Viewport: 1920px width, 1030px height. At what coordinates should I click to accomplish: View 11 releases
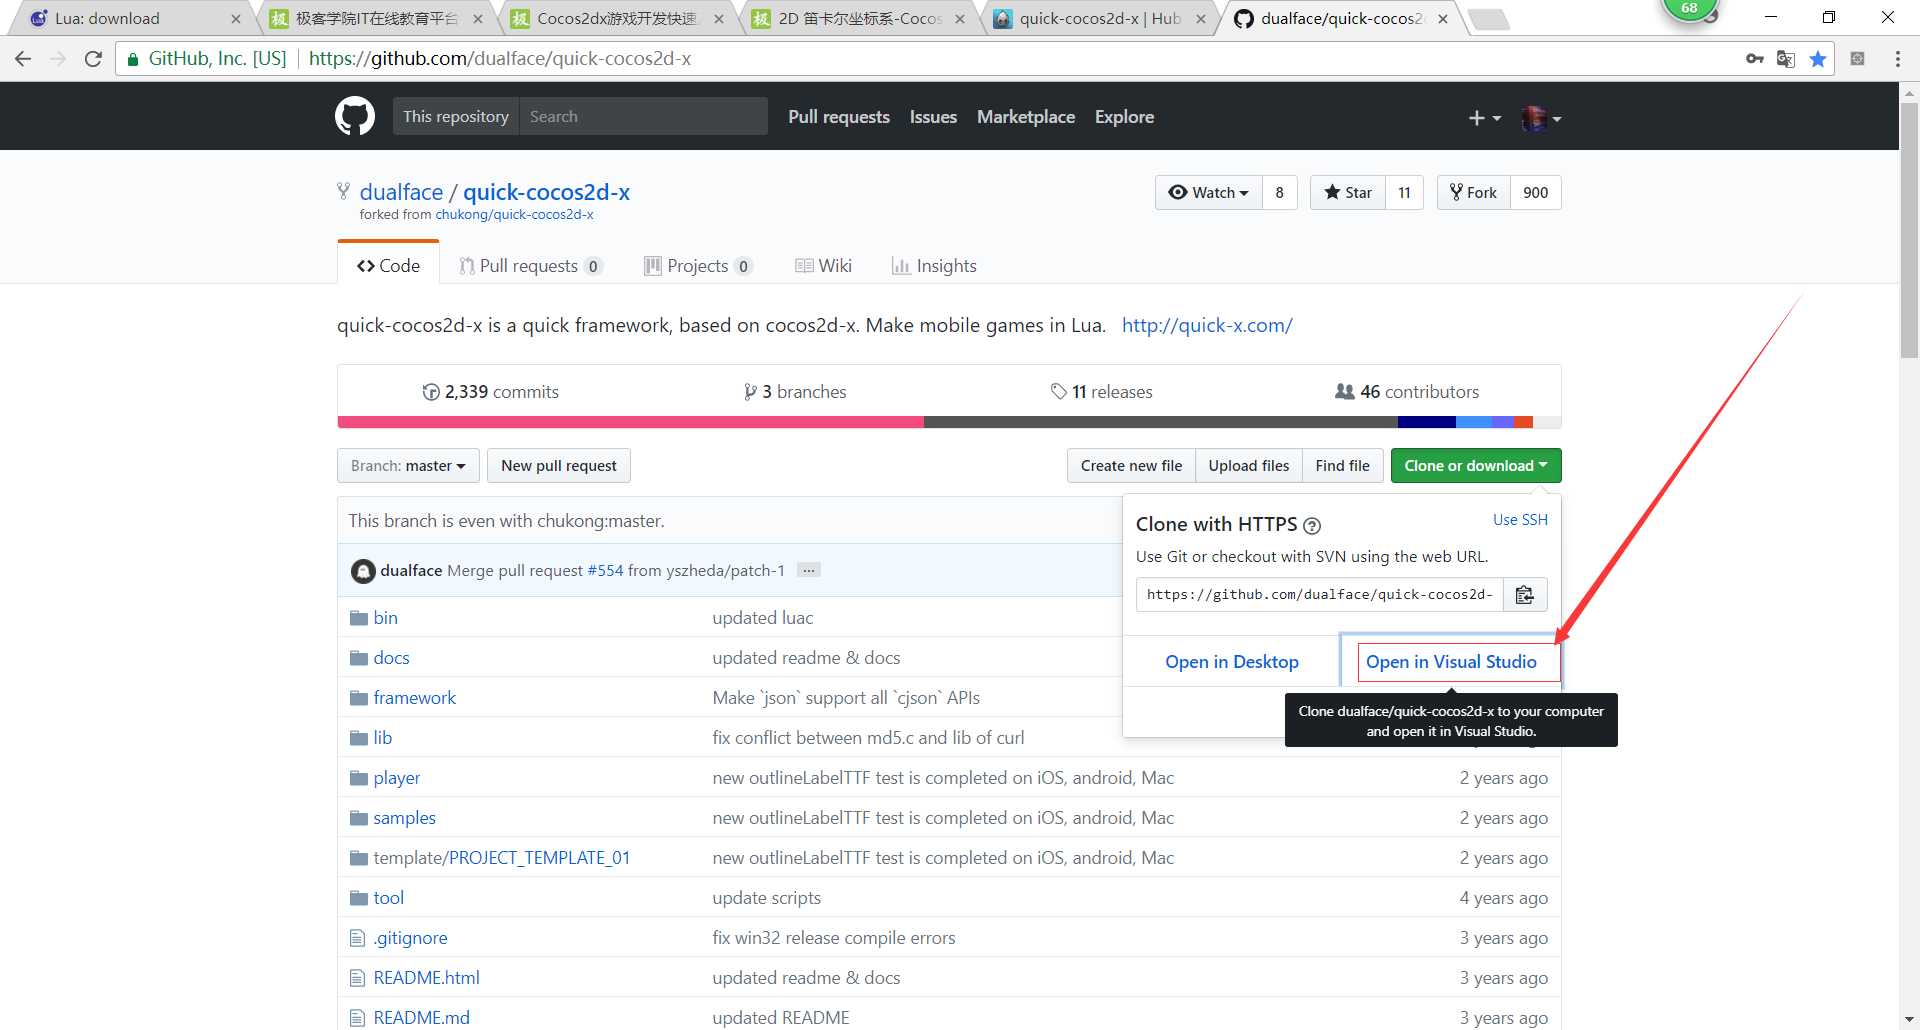pos(1101,392)
